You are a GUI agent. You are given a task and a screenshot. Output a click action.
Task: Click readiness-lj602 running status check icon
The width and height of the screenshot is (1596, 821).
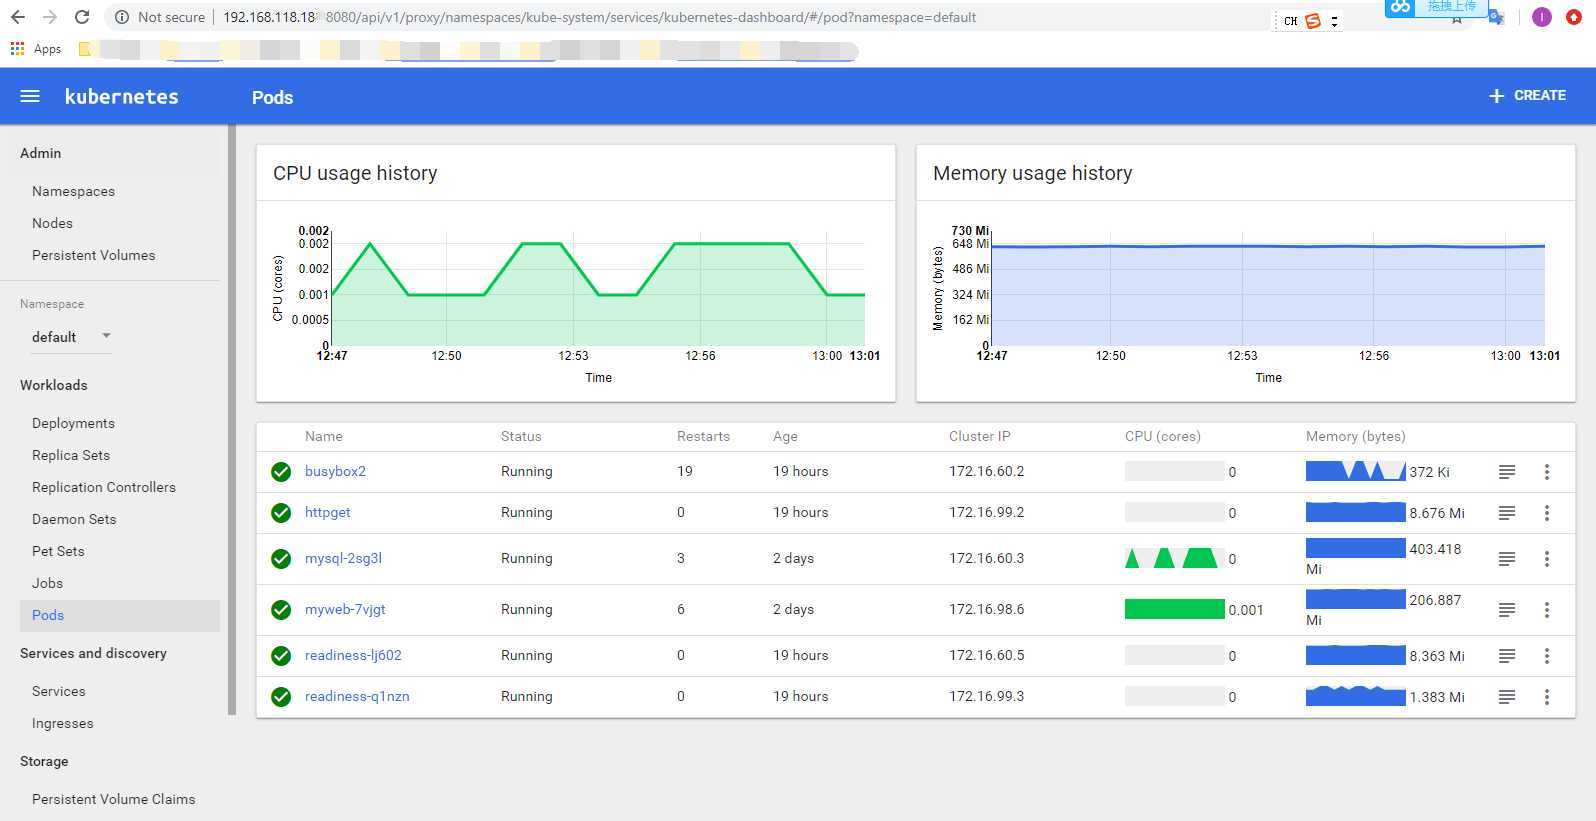tap(281, 656)
